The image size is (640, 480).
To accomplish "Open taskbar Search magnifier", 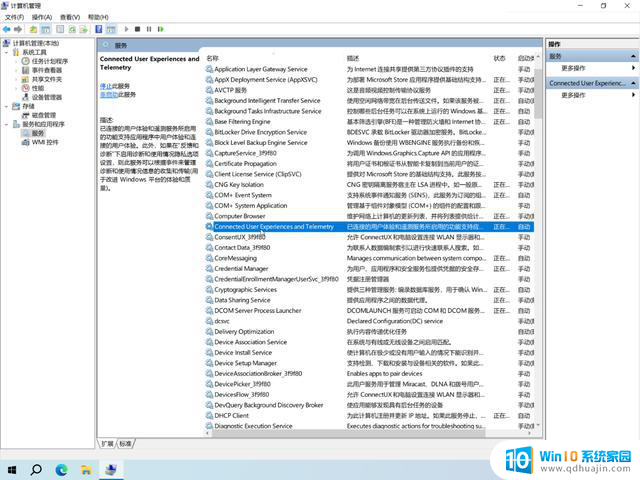I will (x=36, y=470).
